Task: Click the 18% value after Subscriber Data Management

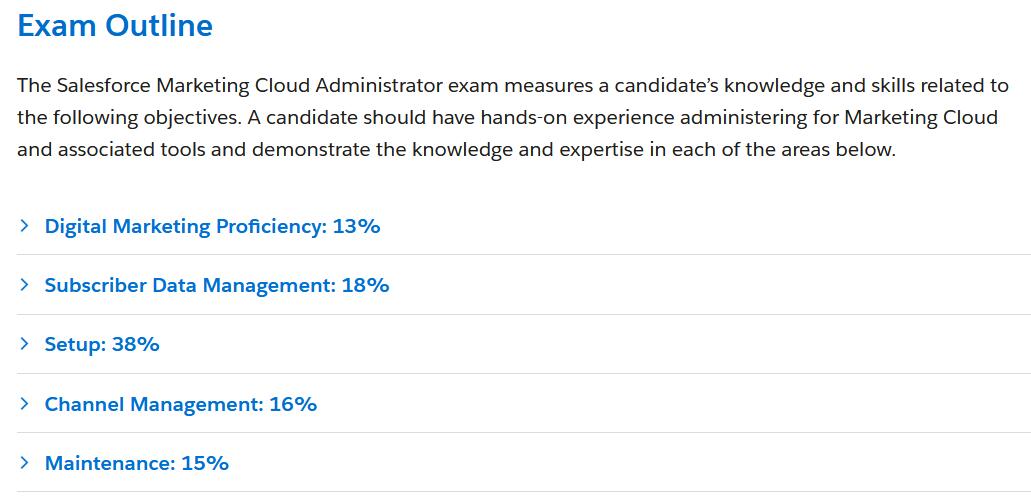Action: point(366,285)
